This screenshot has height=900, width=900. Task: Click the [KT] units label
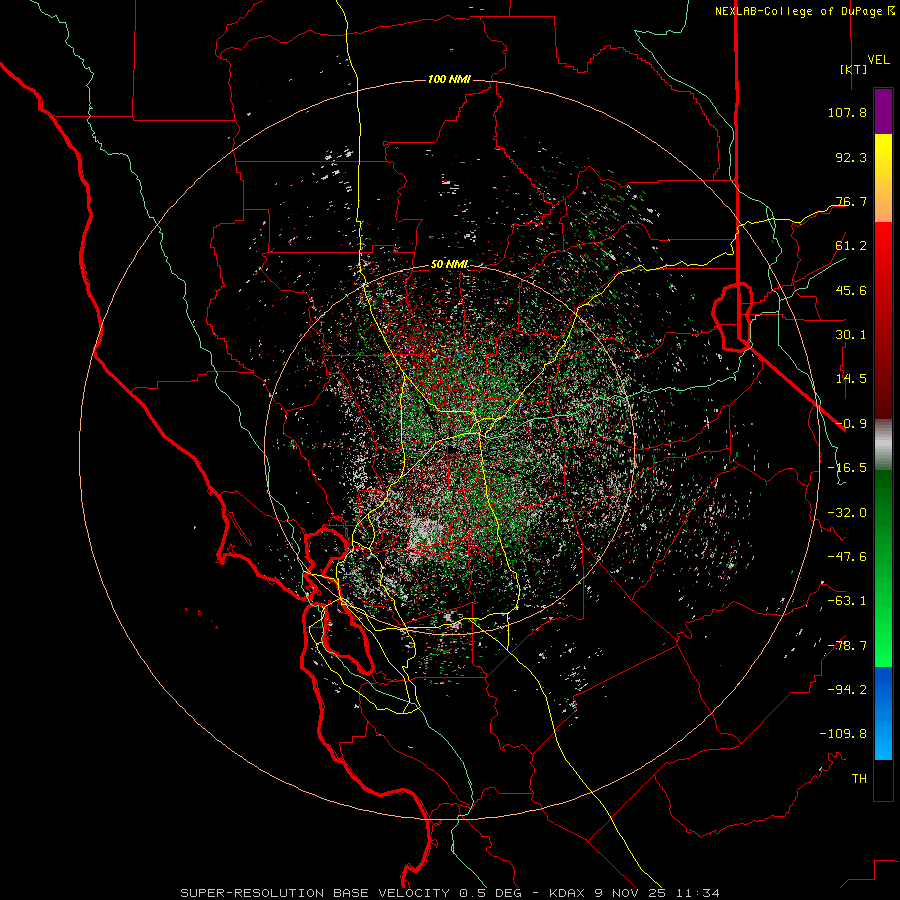[x=853, y=69]
